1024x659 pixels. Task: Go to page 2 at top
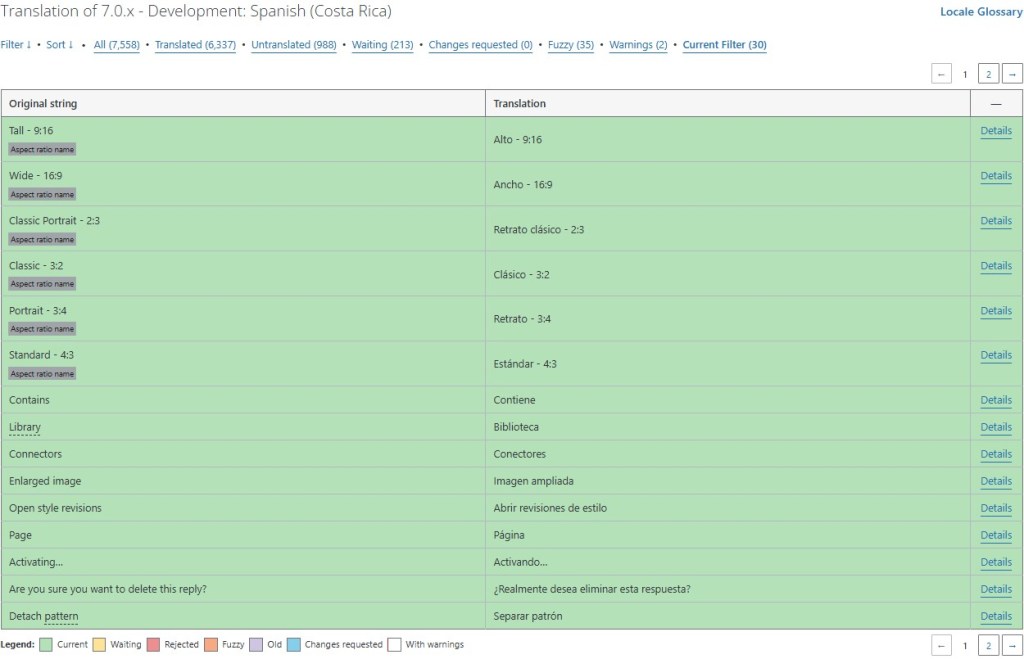point(988,74)
